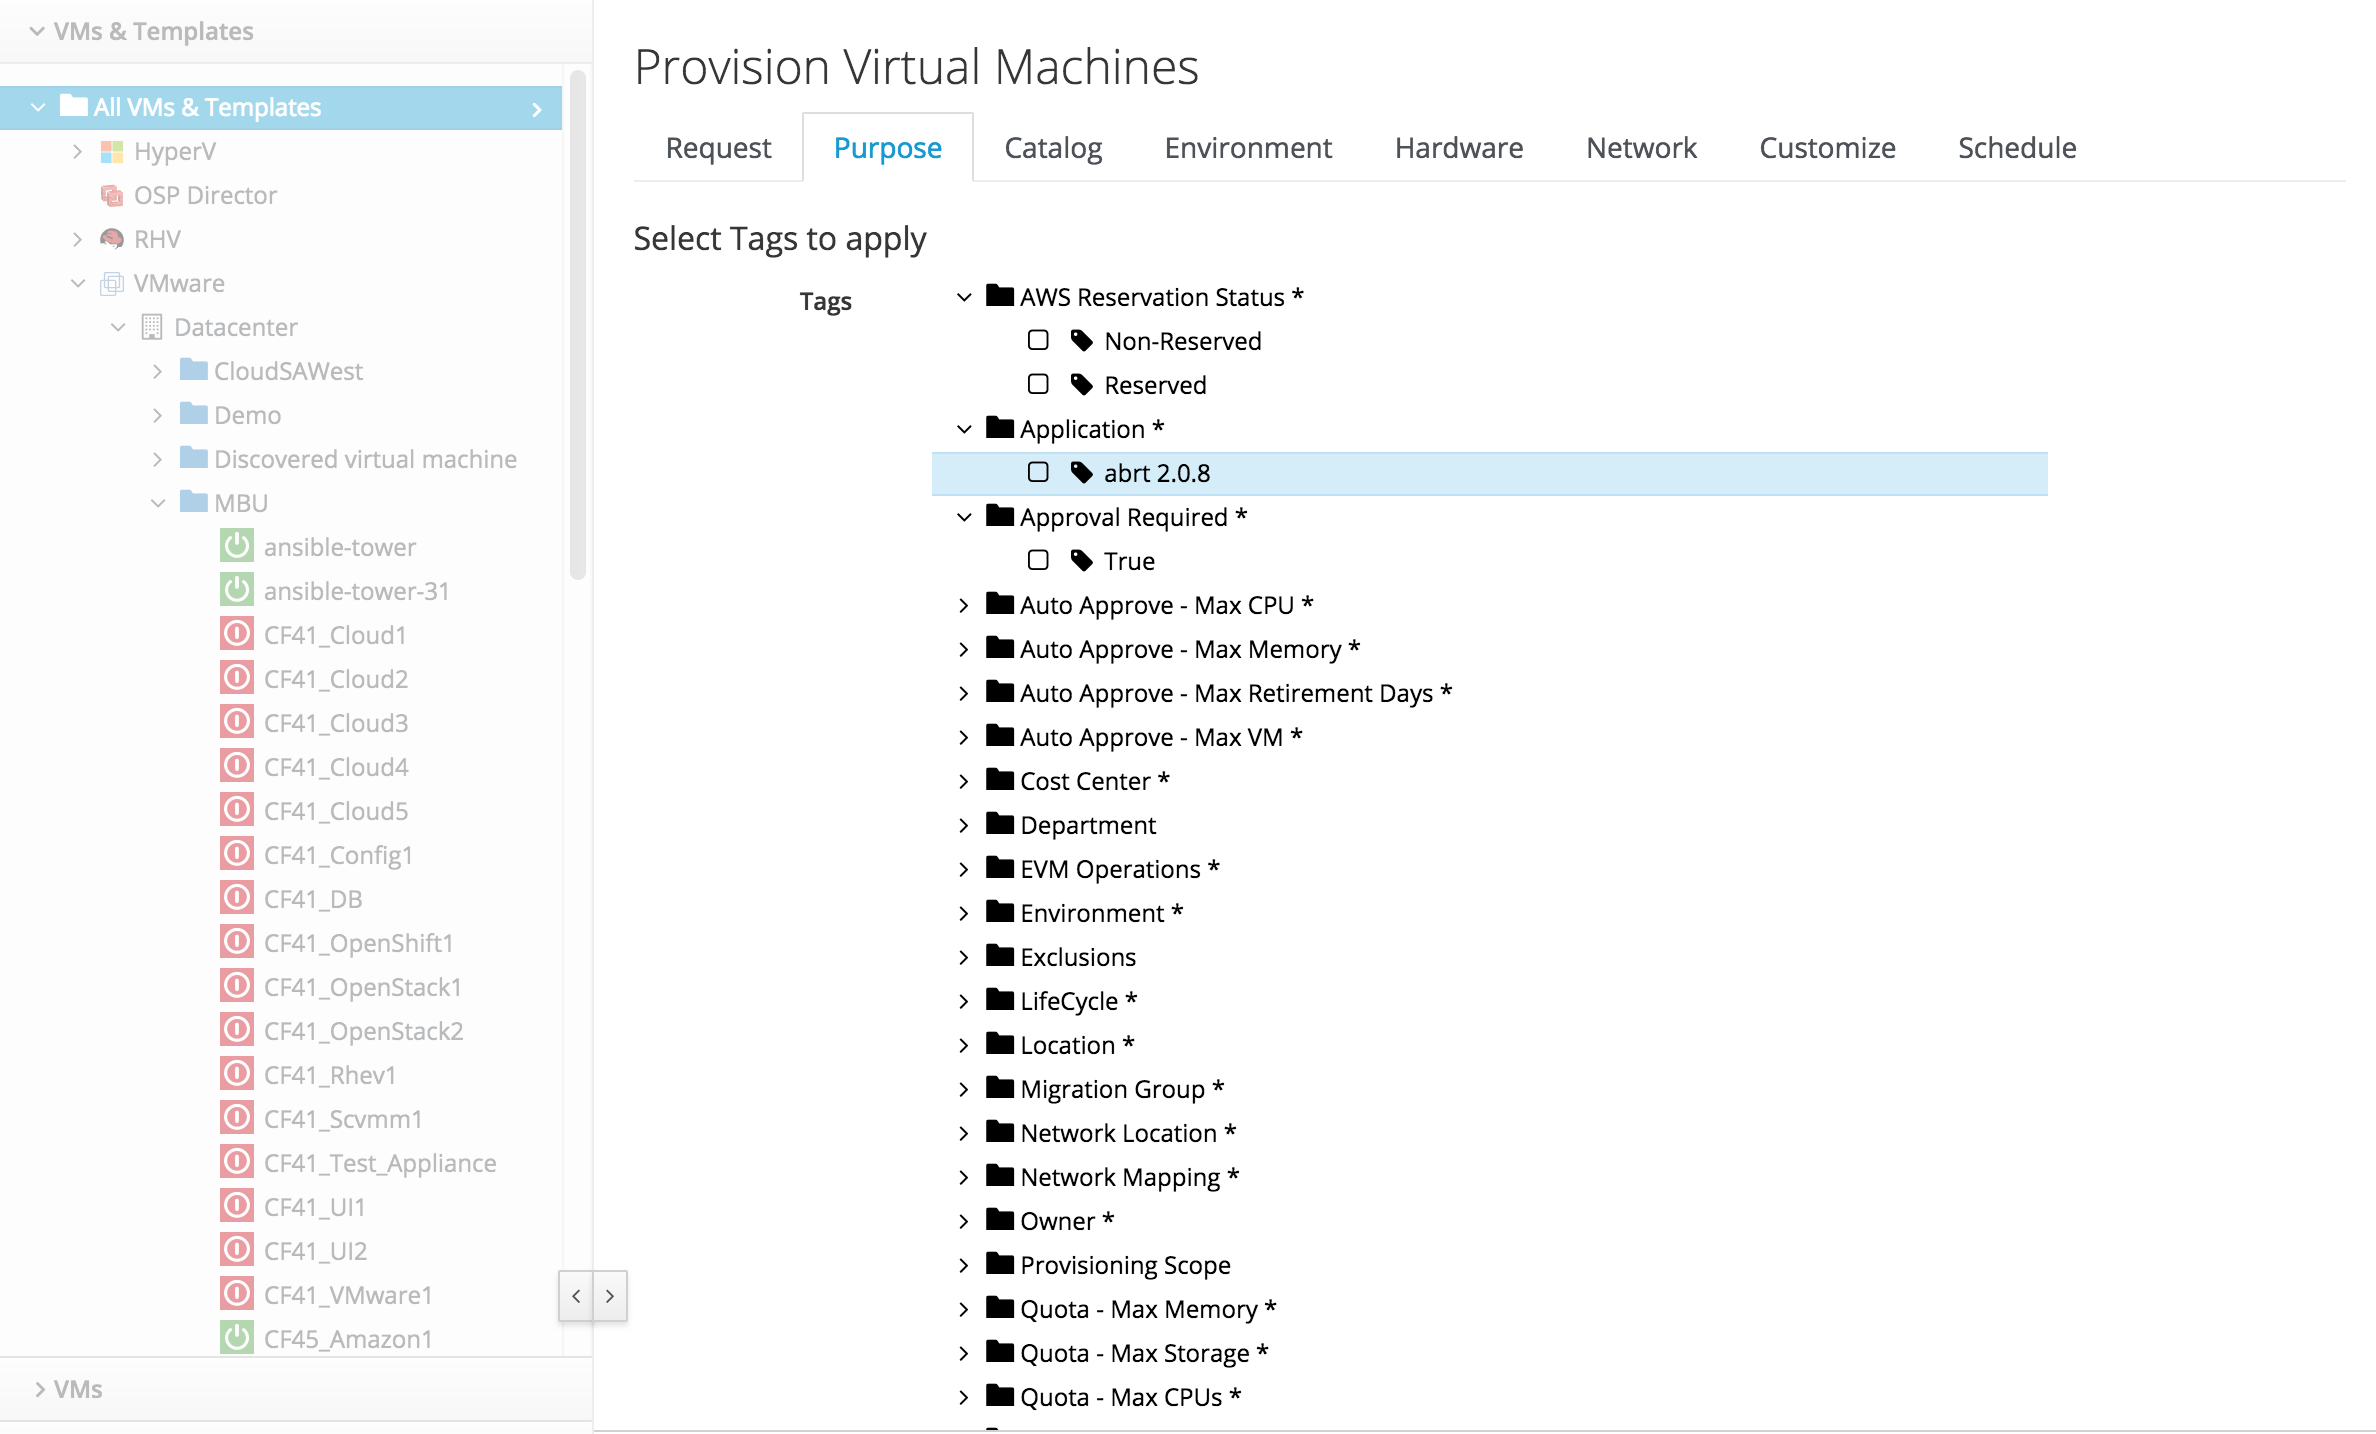2376x1434 pixels.
Task: Click the red power-off icon beside CF41_Cloud1
Action: pyautogui.click(x=237, y=634)
